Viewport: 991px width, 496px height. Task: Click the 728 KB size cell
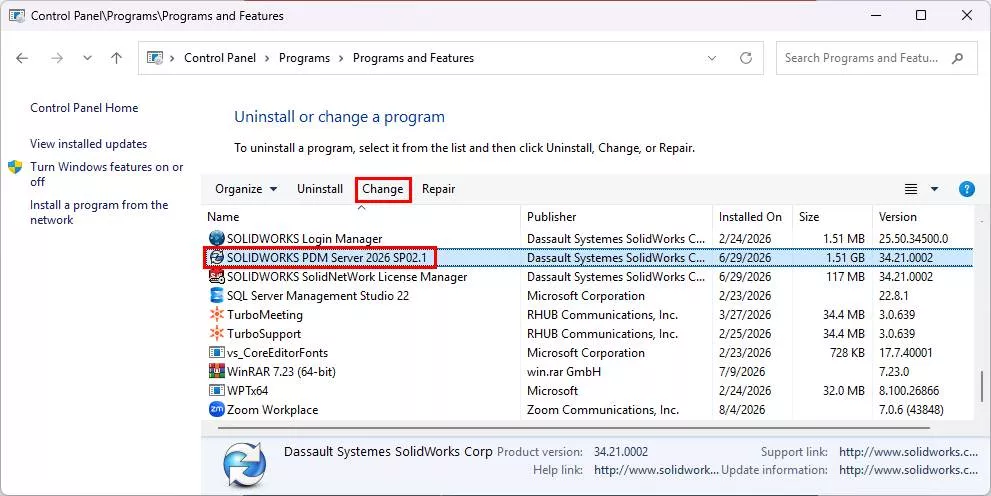click(x=847, y=353)
